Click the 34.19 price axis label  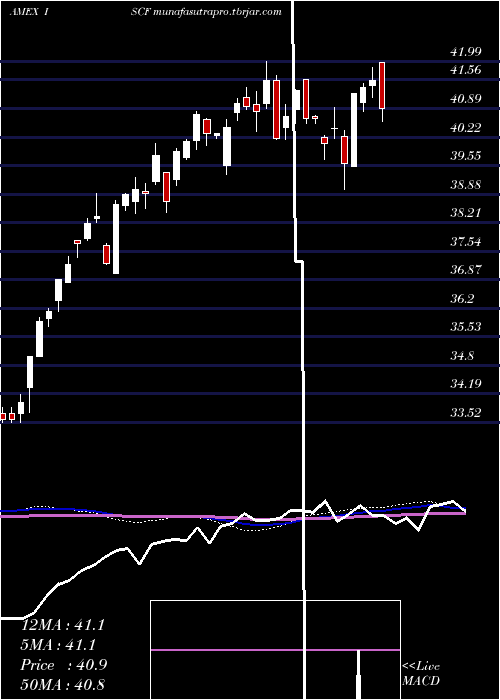coord(466,383)
